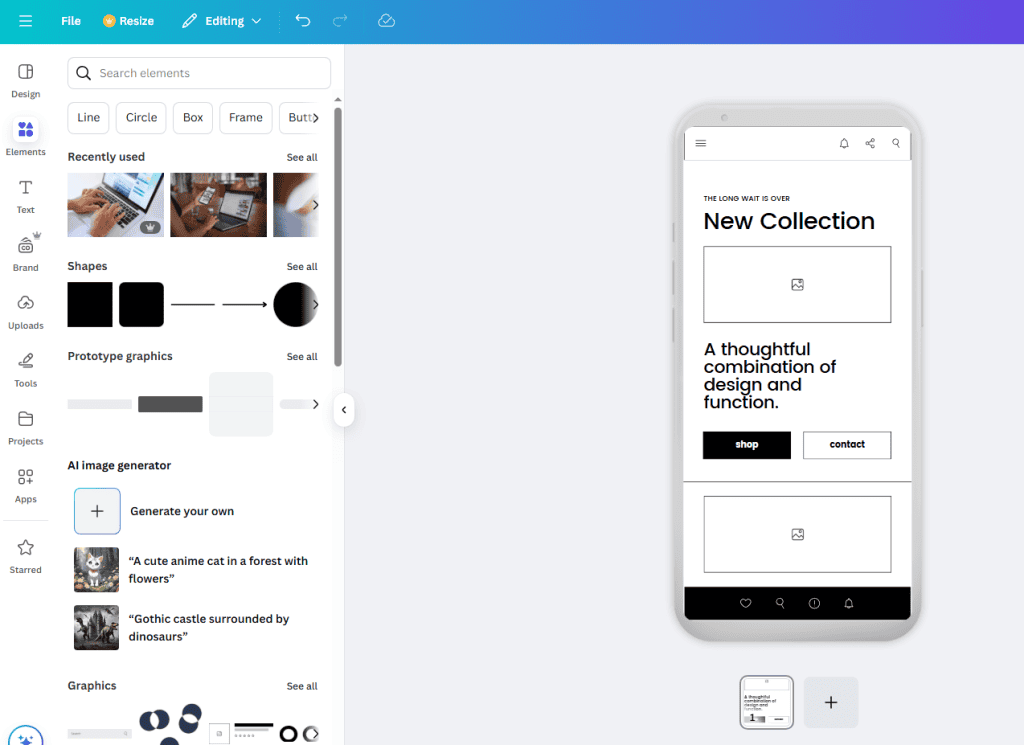Insert the phone and laptop photo
This screenshot has width=1024, height=745.
(x=218, y=205)
